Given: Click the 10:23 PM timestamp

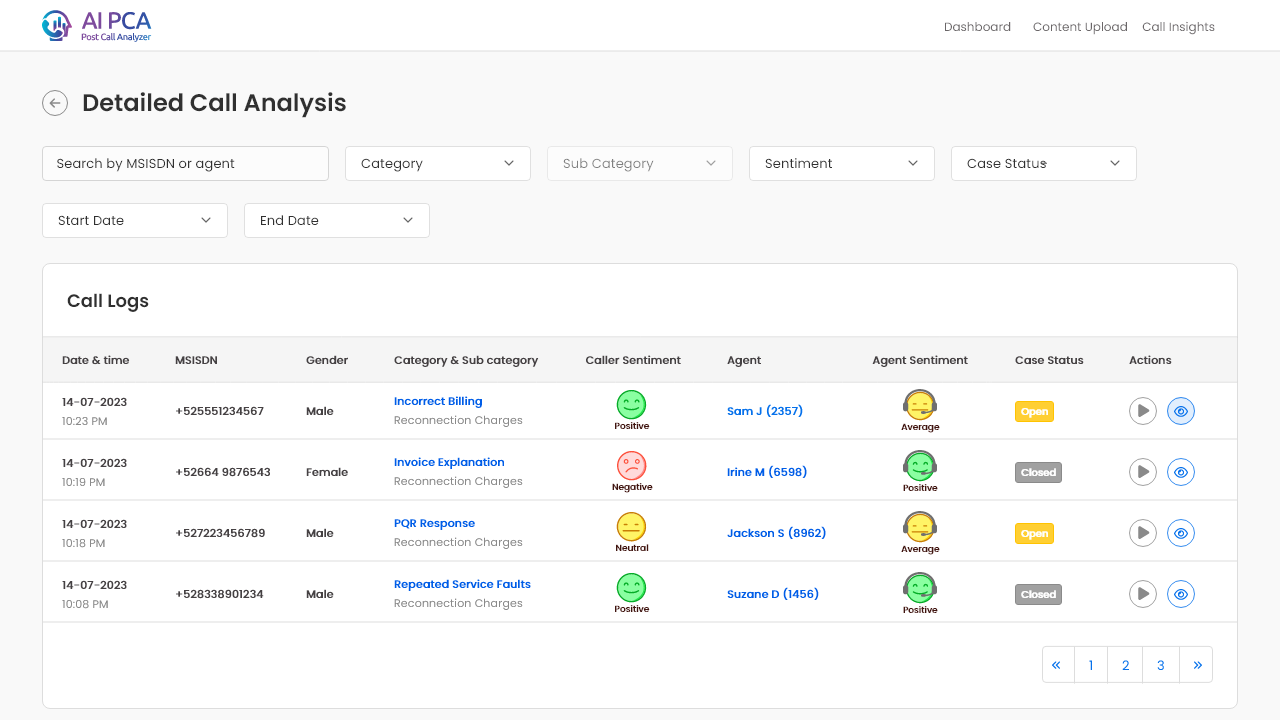Looking at the screenshot, I should tap(85, 421).
